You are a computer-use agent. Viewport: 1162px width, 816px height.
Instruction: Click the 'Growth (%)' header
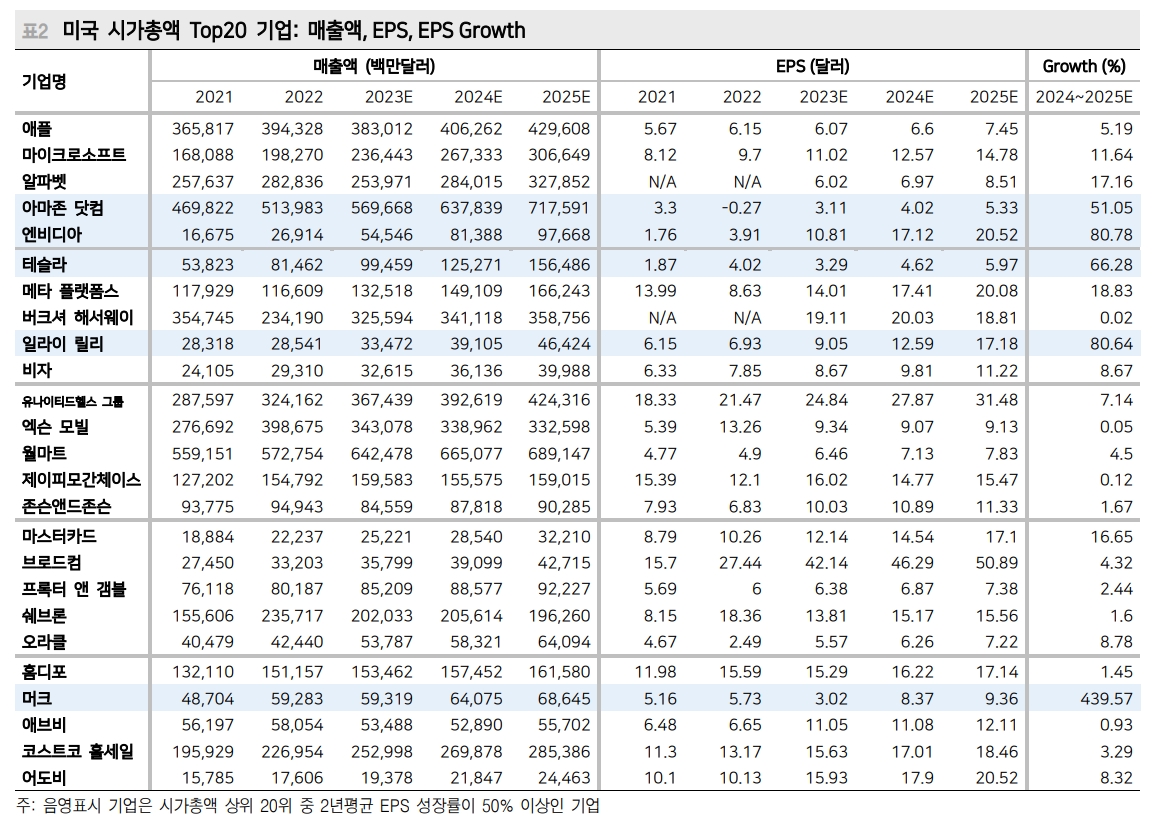tap(1083, 66)
